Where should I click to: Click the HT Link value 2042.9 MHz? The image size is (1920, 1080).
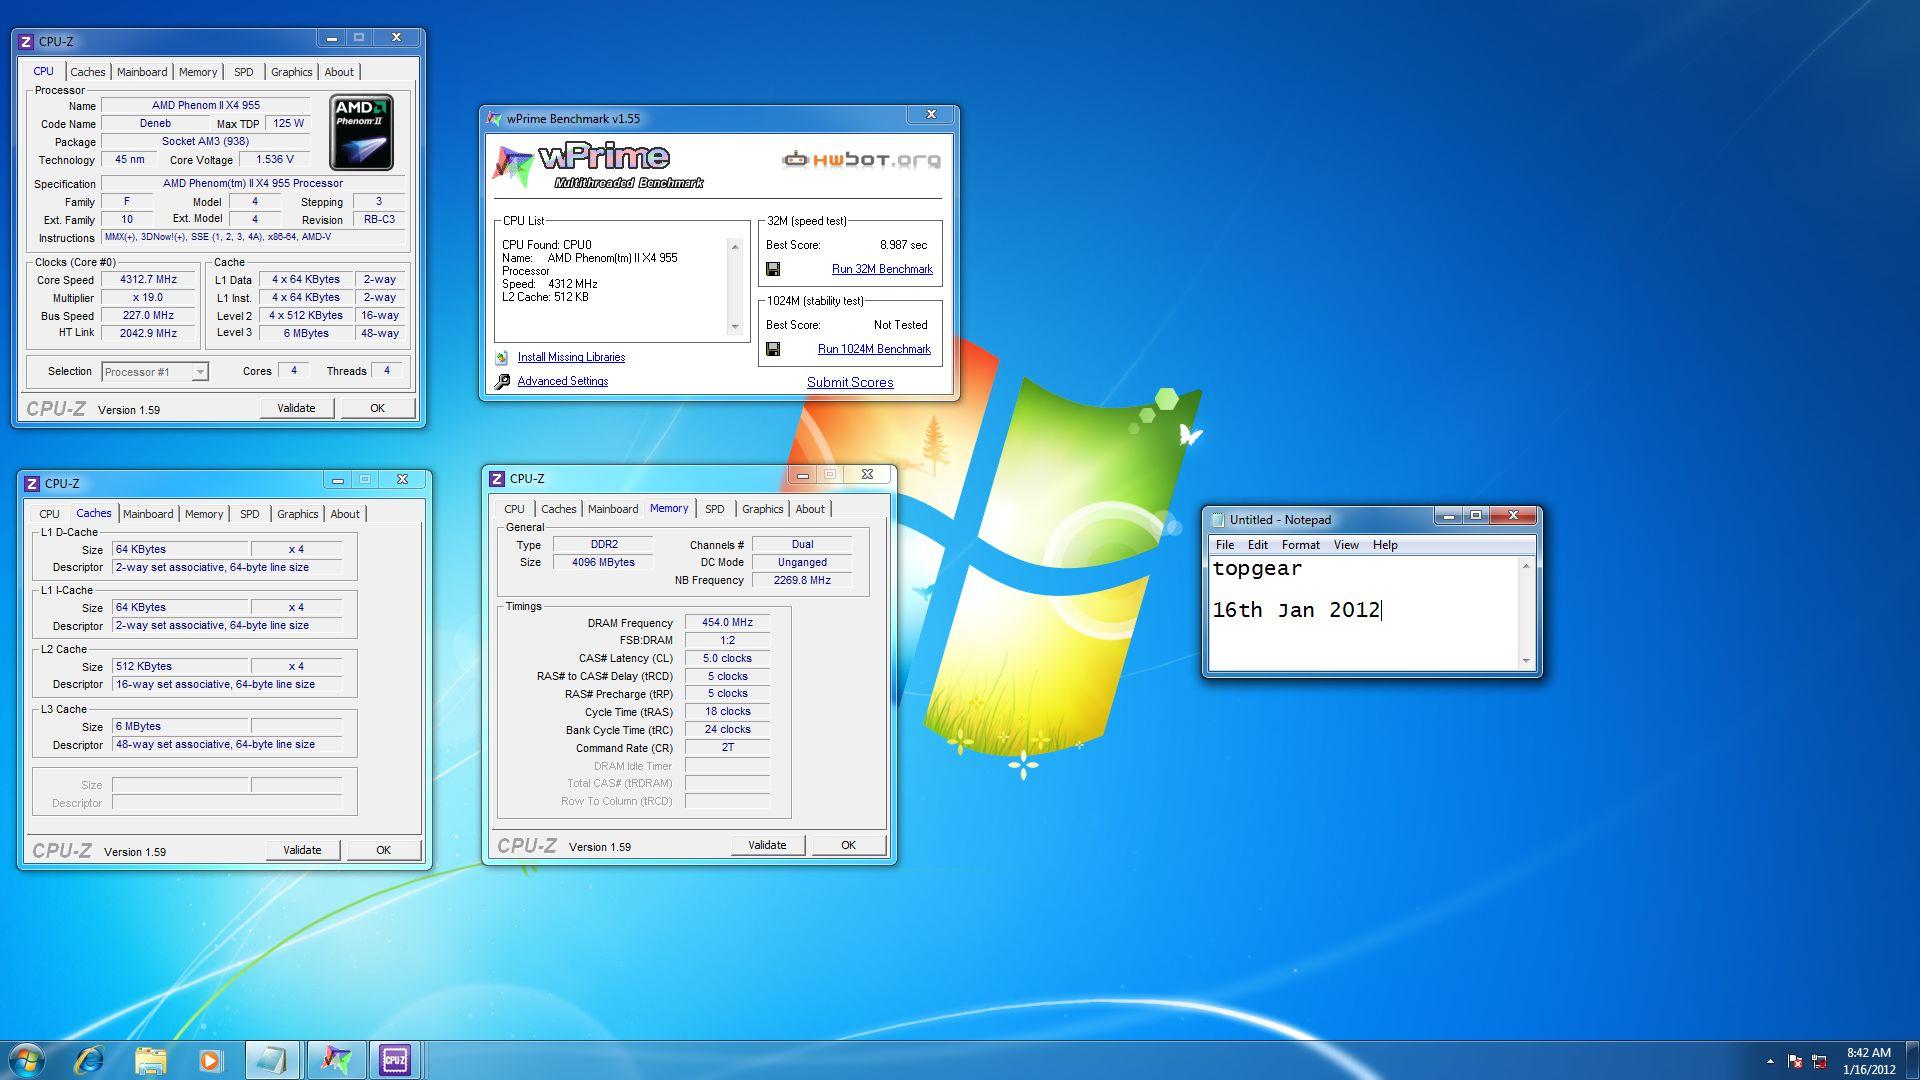point(148,334)
